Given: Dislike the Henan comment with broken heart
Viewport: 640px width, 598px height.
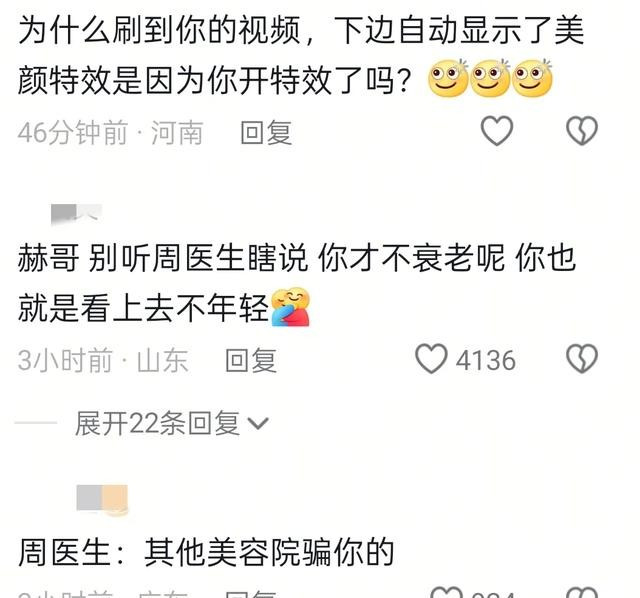Looking at the screenshot, I should point(582,131).
